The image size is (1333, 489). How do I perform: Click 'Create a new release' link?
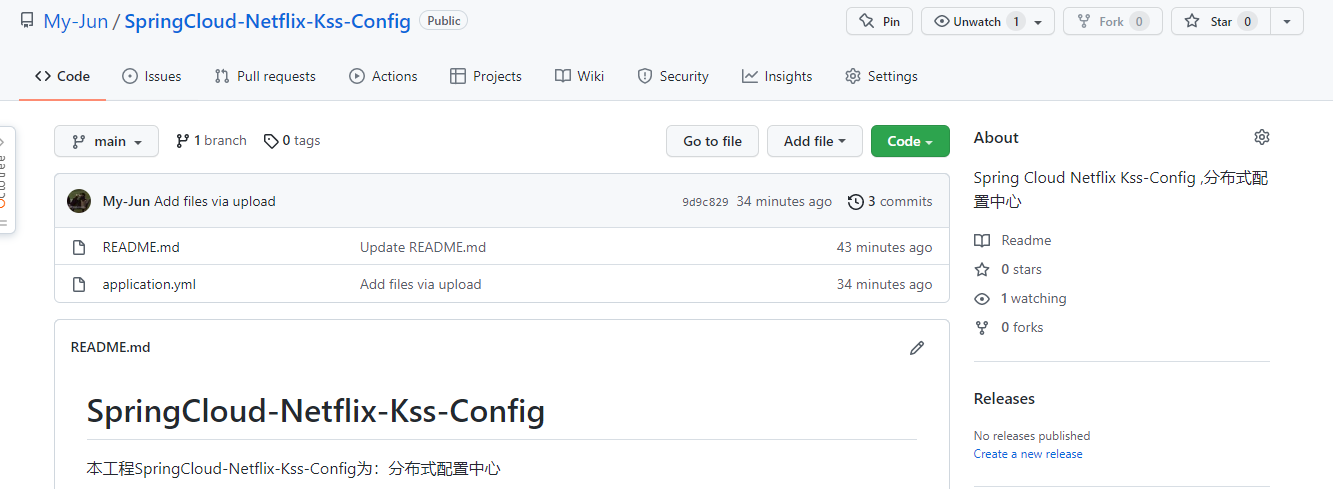[x=1028, y=454]
